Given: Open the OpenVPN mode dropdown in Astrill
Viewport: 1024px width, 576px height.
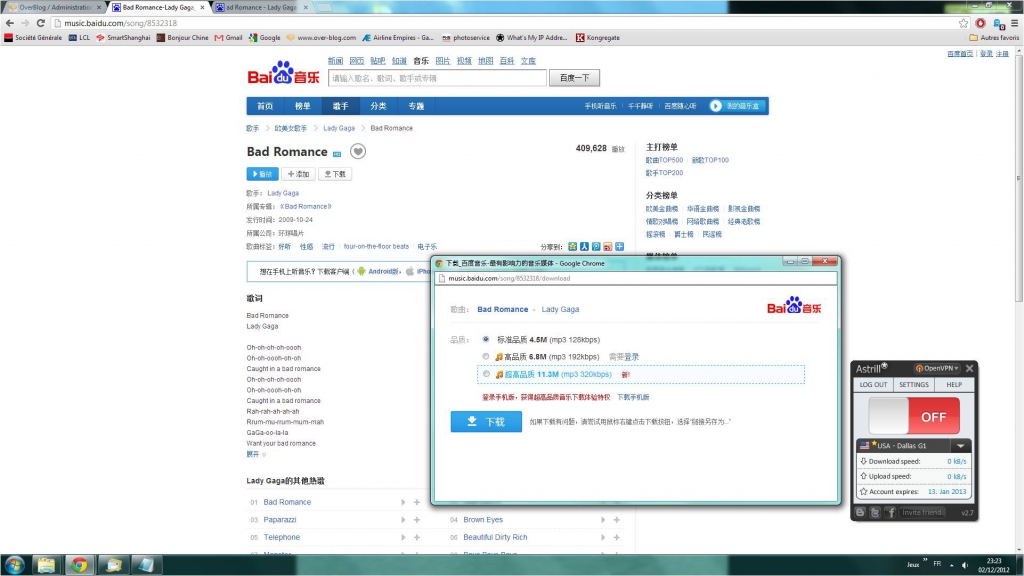Looking at the screenshot, I should point(936,368).
